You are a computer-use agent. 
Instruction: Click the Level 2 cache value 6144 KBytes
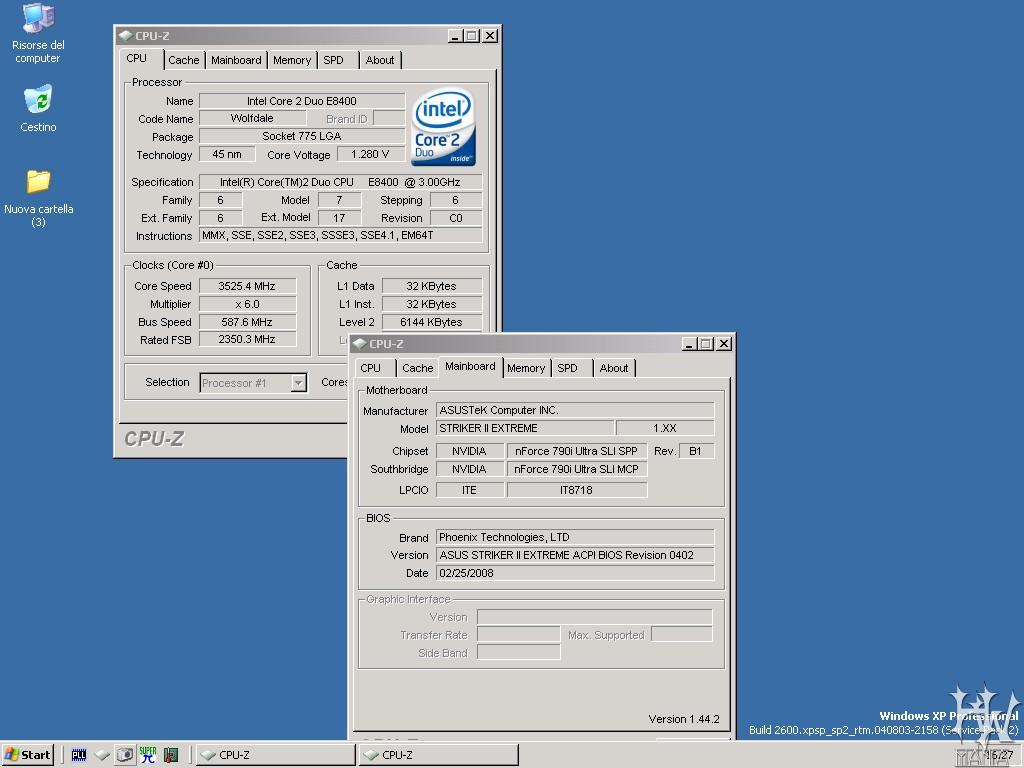(x=432, y=322)
